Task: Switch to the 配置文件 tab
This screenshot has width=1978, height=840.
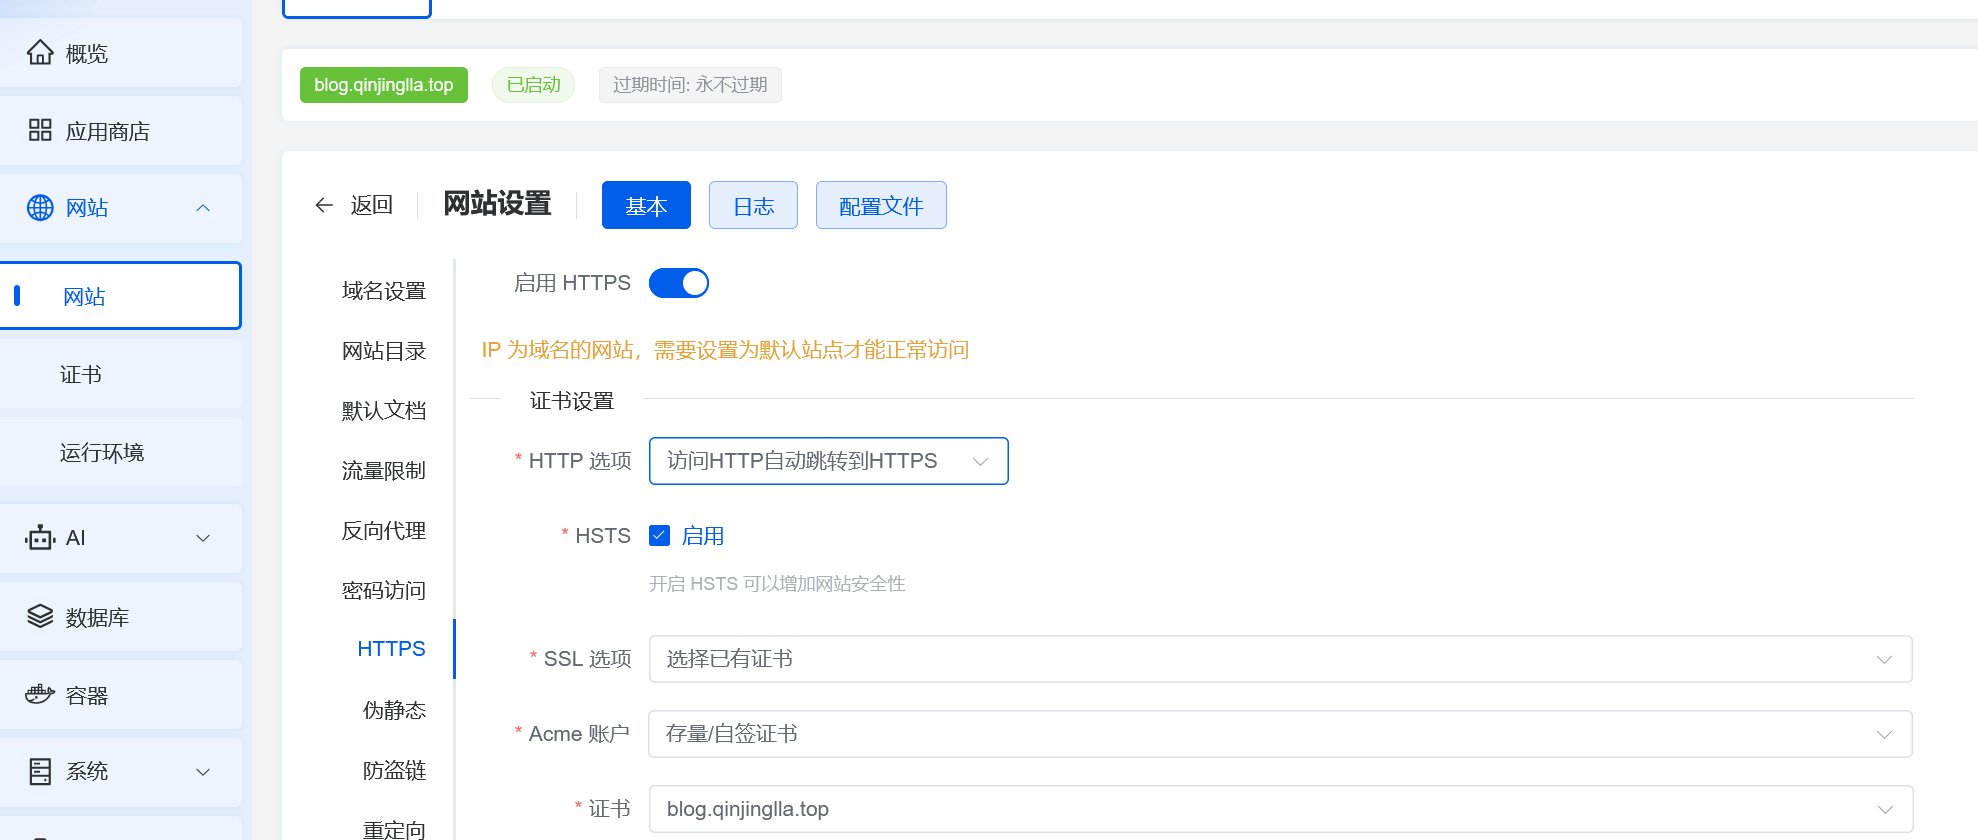Action: tap(881, 206)
